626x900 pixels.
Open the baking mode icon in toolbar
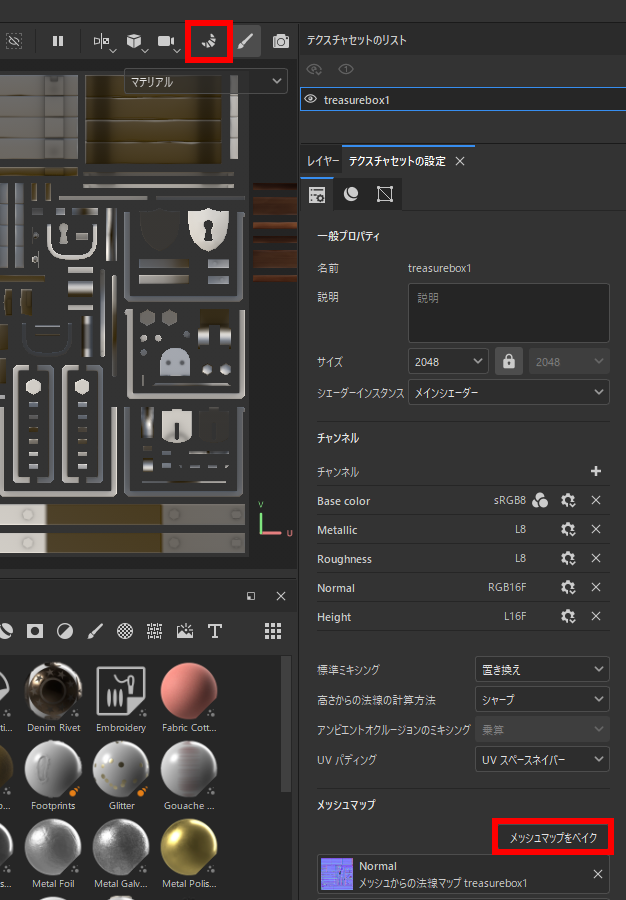pyautogui.click(x=209, y=41)
